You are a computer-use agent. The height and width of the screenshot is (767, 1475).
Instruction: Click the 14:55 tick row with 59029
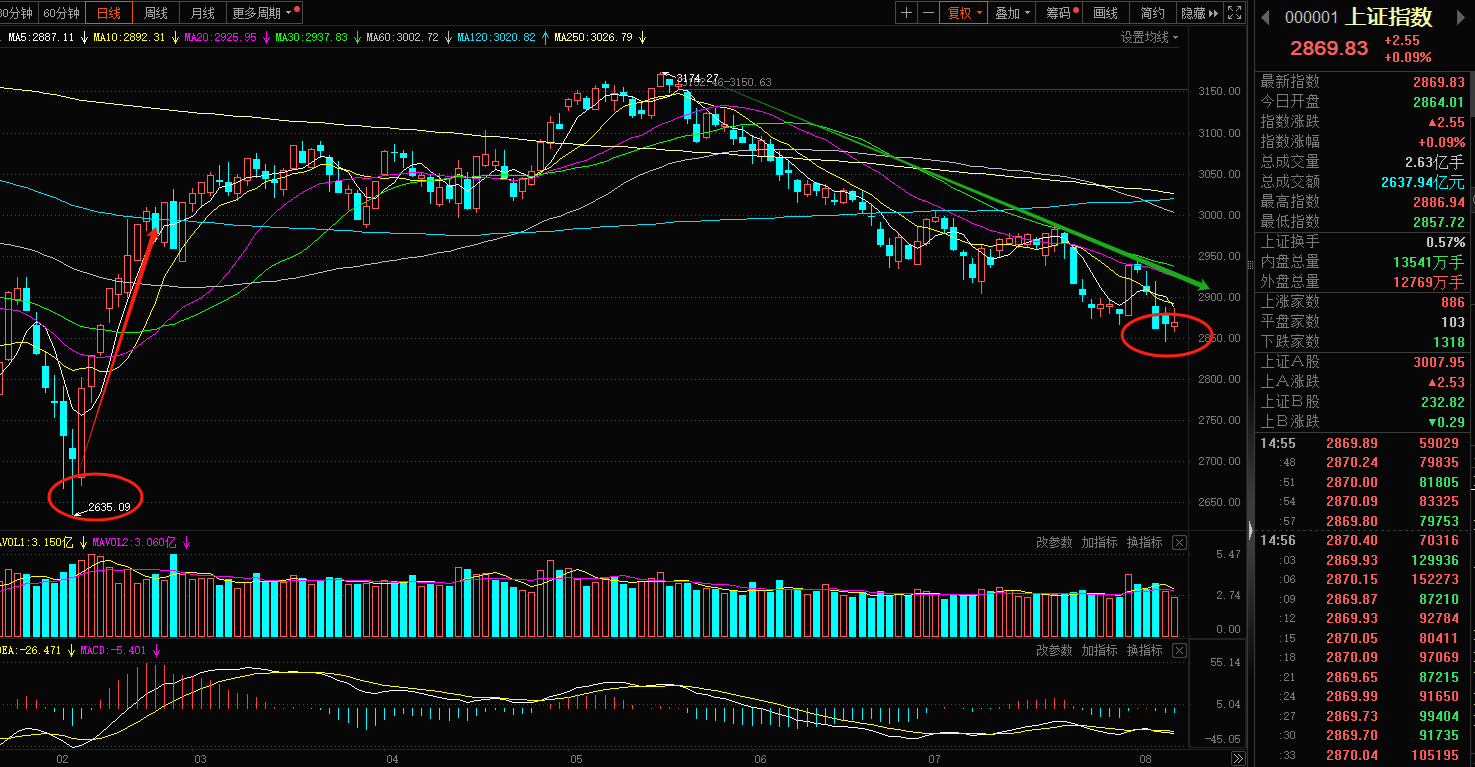(1364, 443)
